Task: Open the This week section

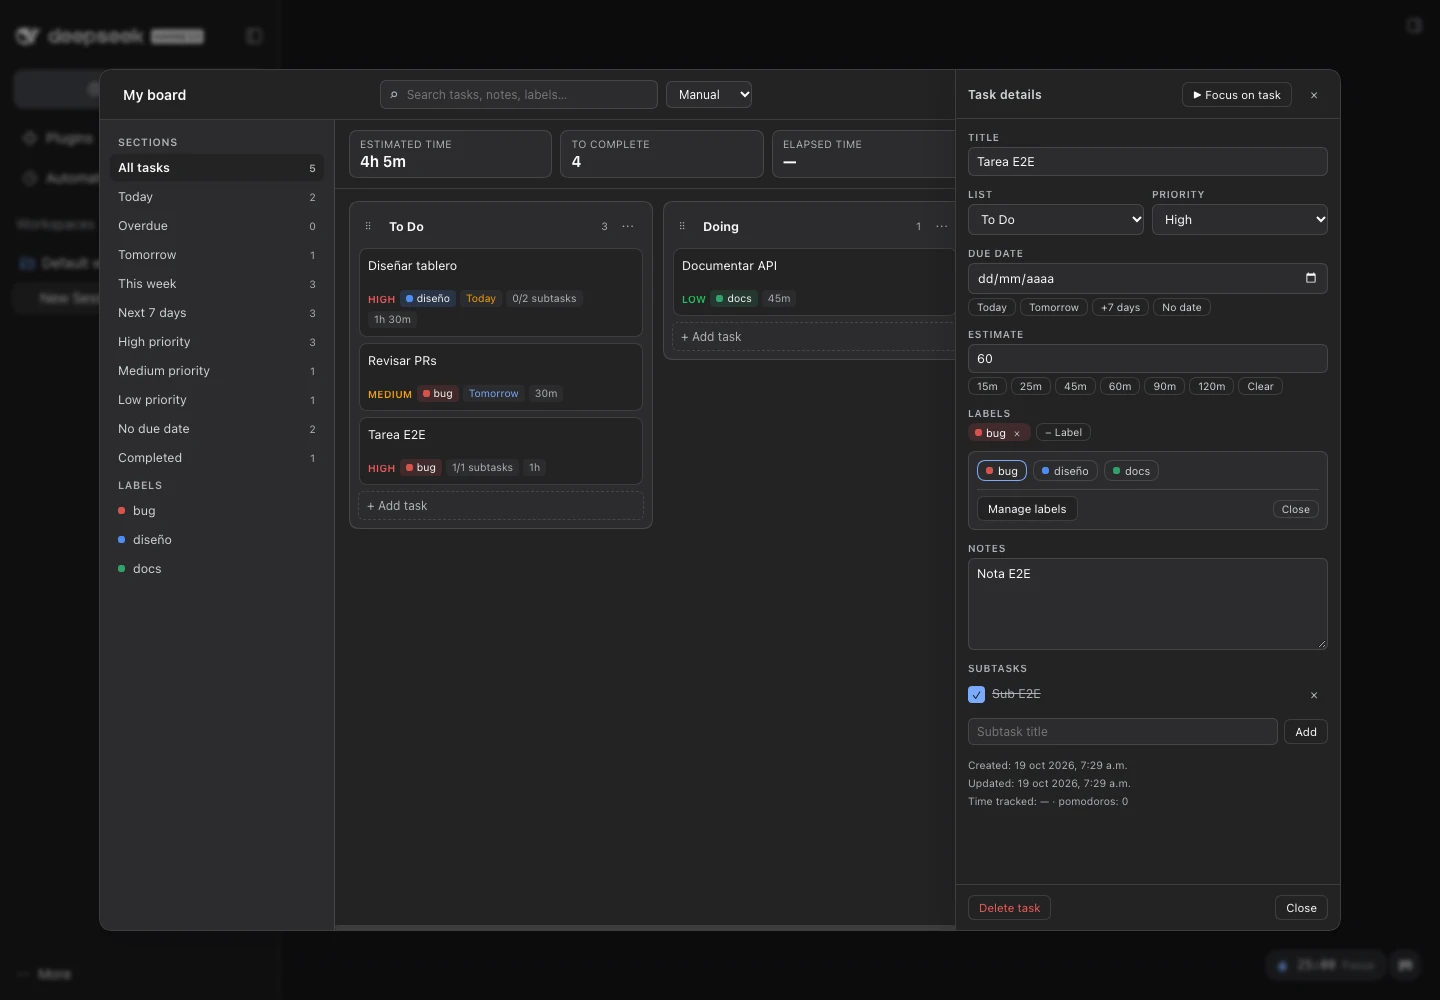Action: coord(217,284)
